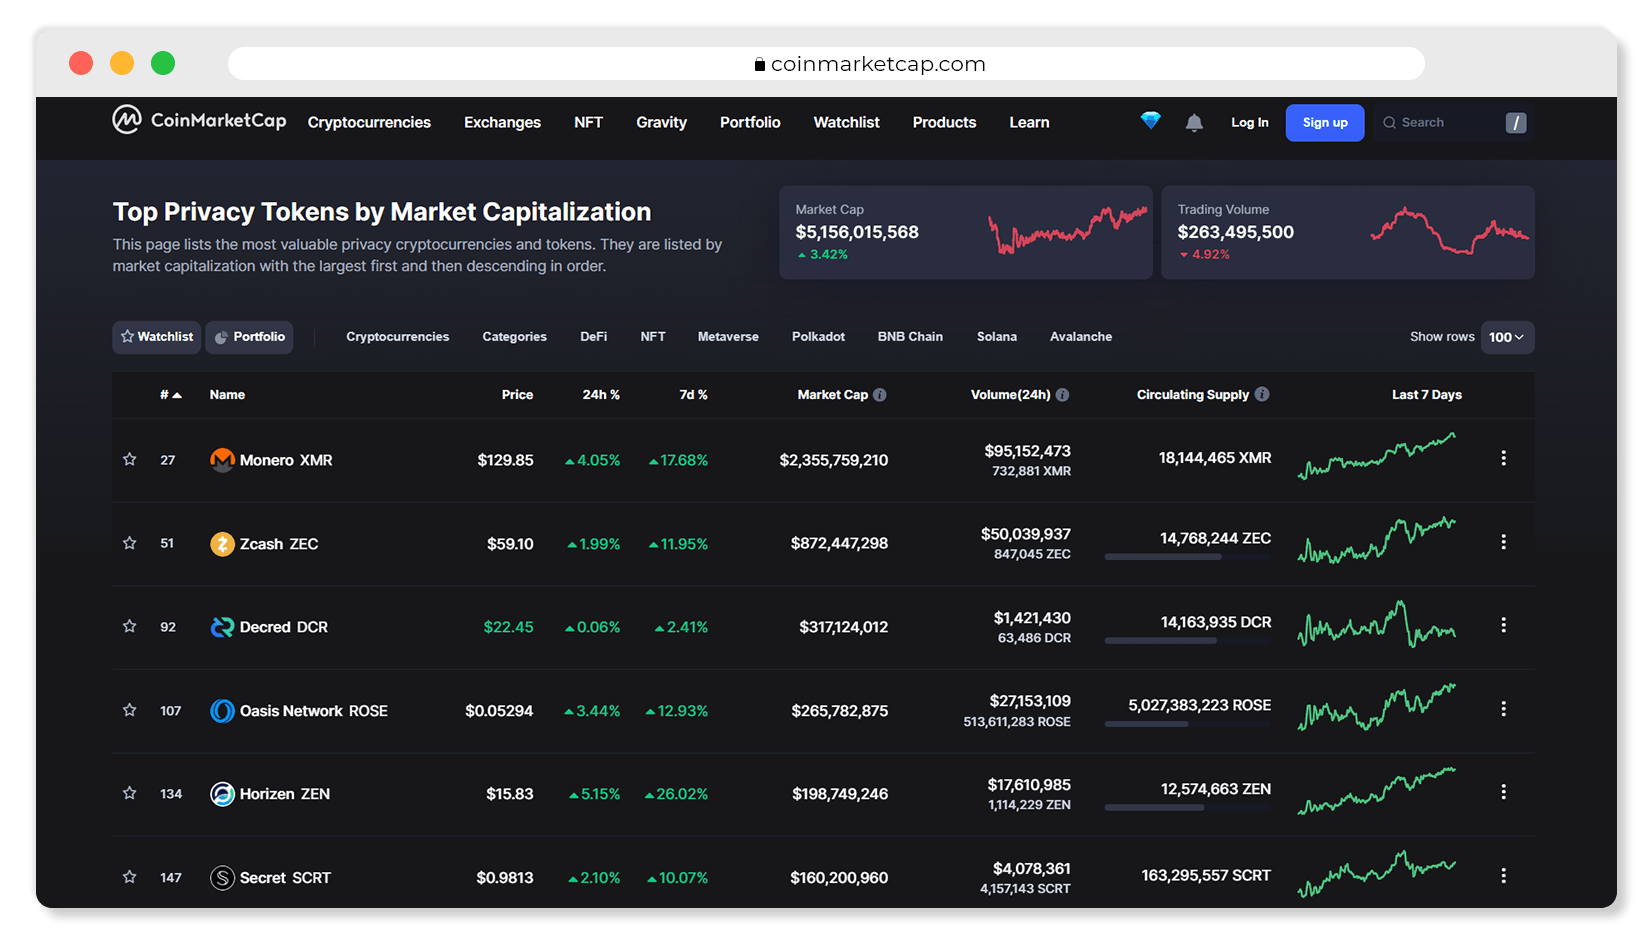Open the more options menu for Secret

point(1503,876)
